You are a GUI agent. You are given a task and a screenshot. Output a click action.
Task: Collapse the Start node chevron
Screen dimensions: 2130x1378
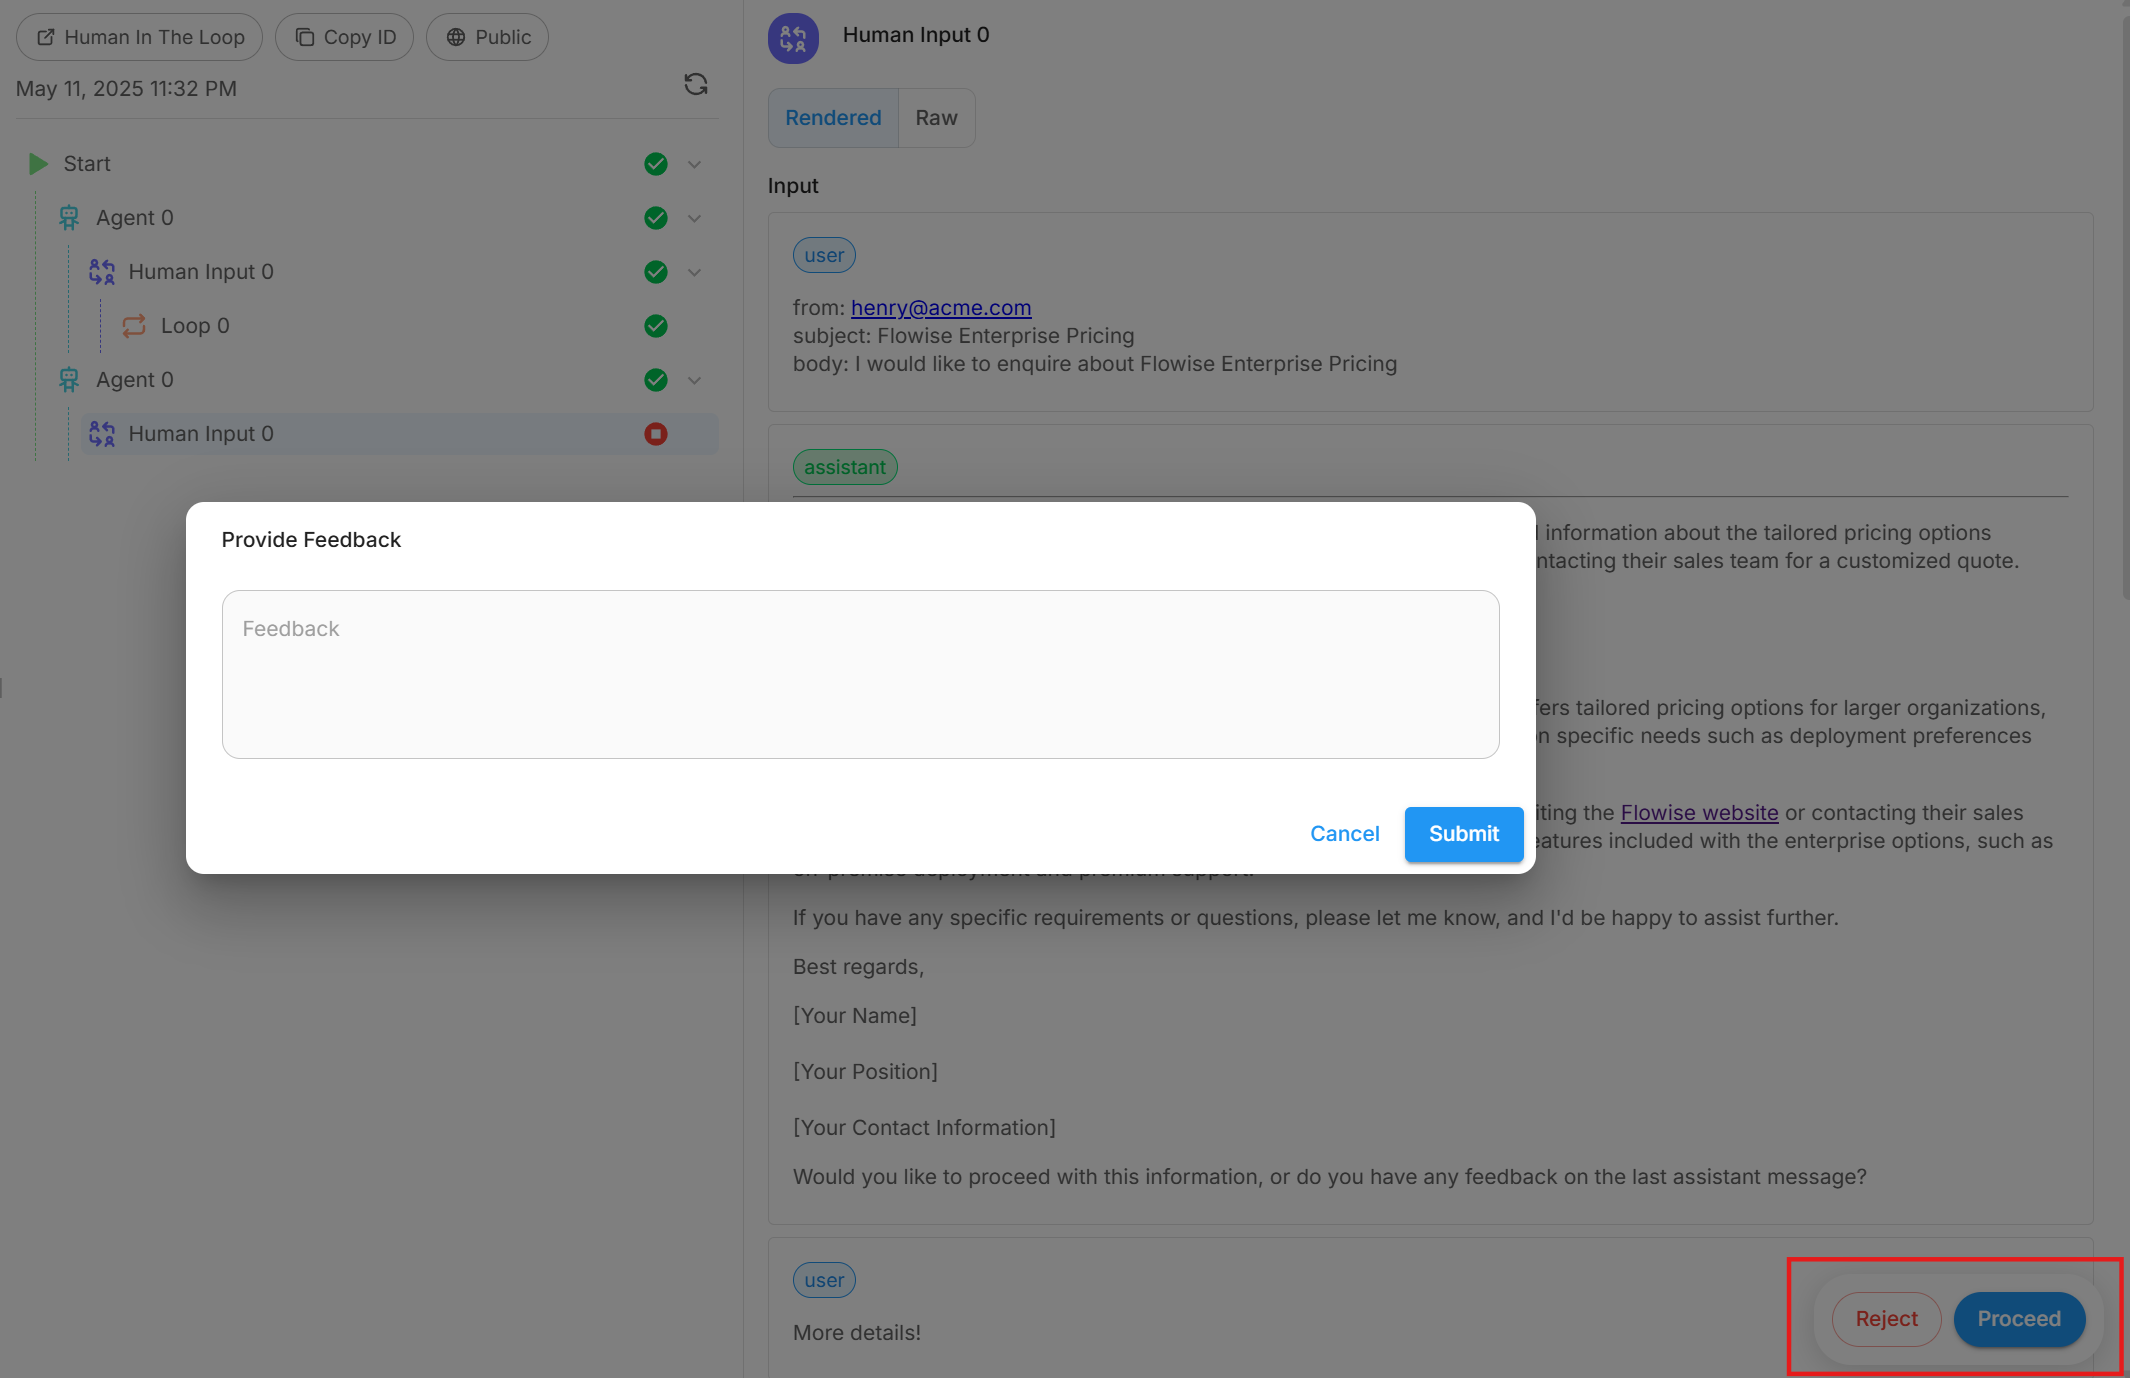695,164
